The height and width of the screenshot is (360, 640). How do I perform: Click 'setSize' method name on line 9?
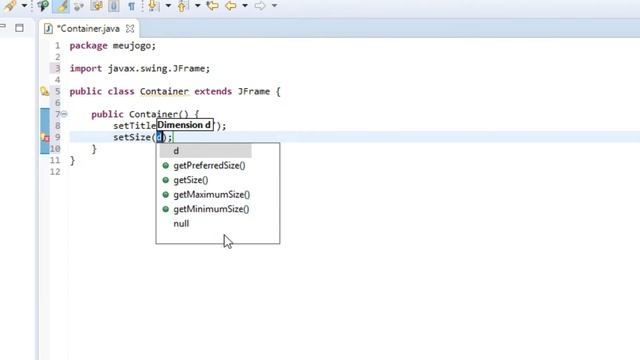tap(132, 137)
